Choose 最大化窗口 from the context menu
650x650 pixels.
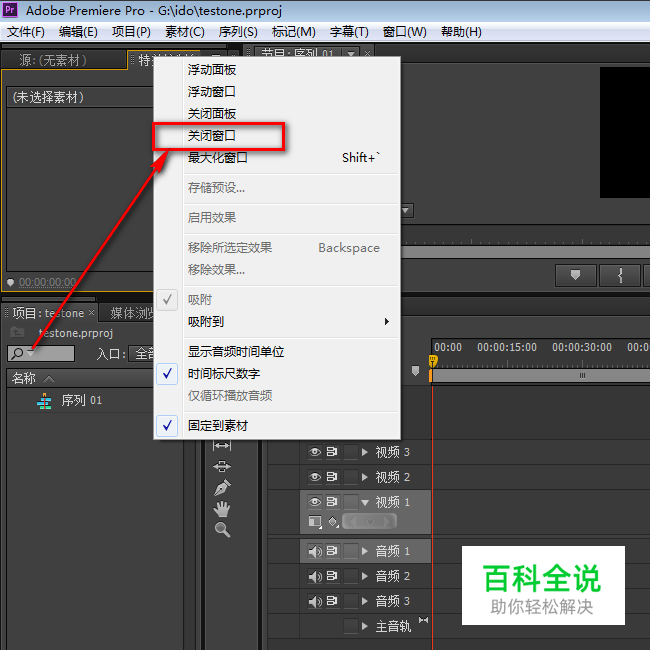coord(277,158)
